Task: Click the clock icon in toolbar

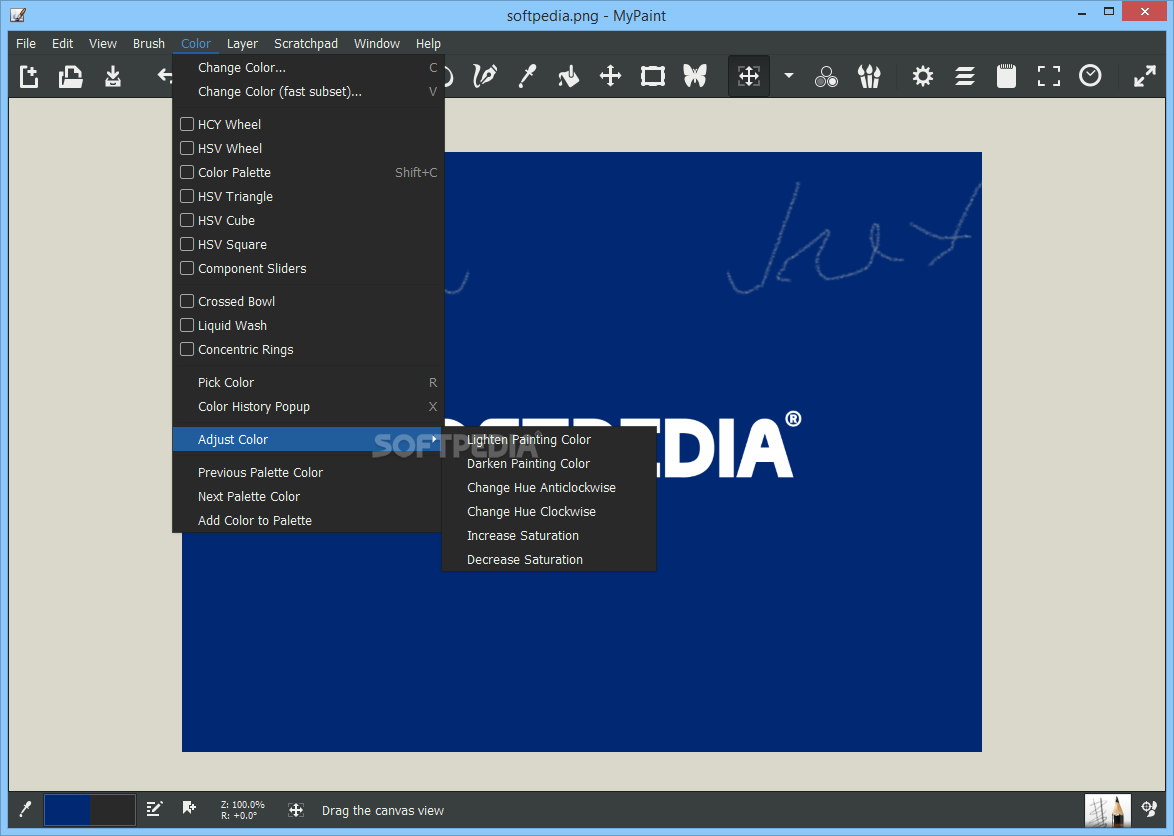Action: [1090, 76]
